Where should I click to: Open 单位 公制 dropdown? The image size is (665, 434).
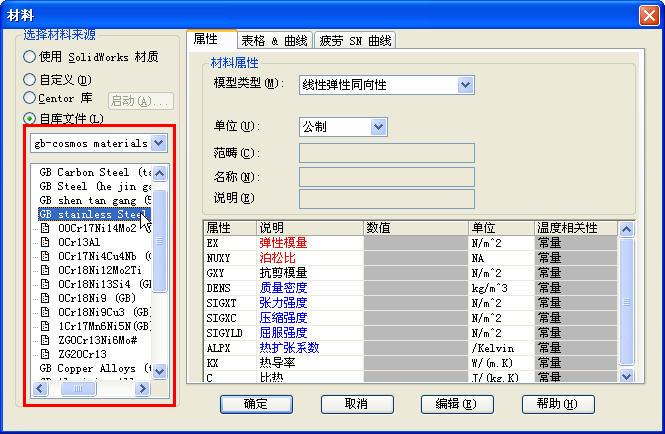379,127
